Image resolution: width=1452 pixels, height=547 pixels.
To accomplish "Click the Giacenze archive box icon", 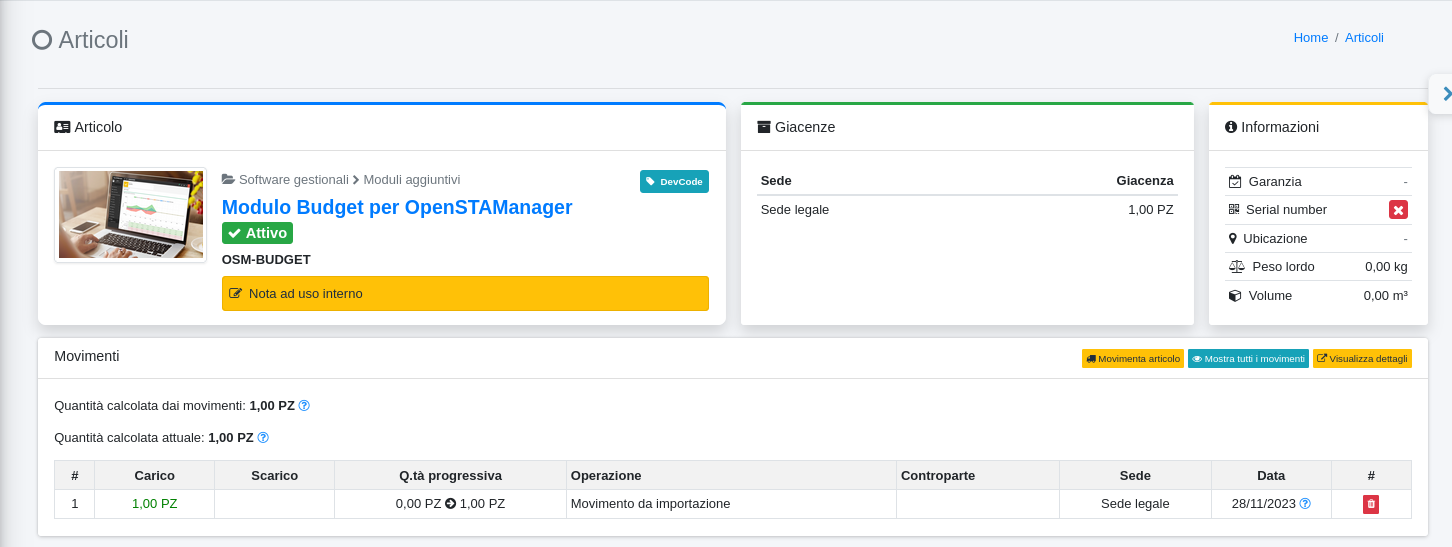I will pos(764,127).
